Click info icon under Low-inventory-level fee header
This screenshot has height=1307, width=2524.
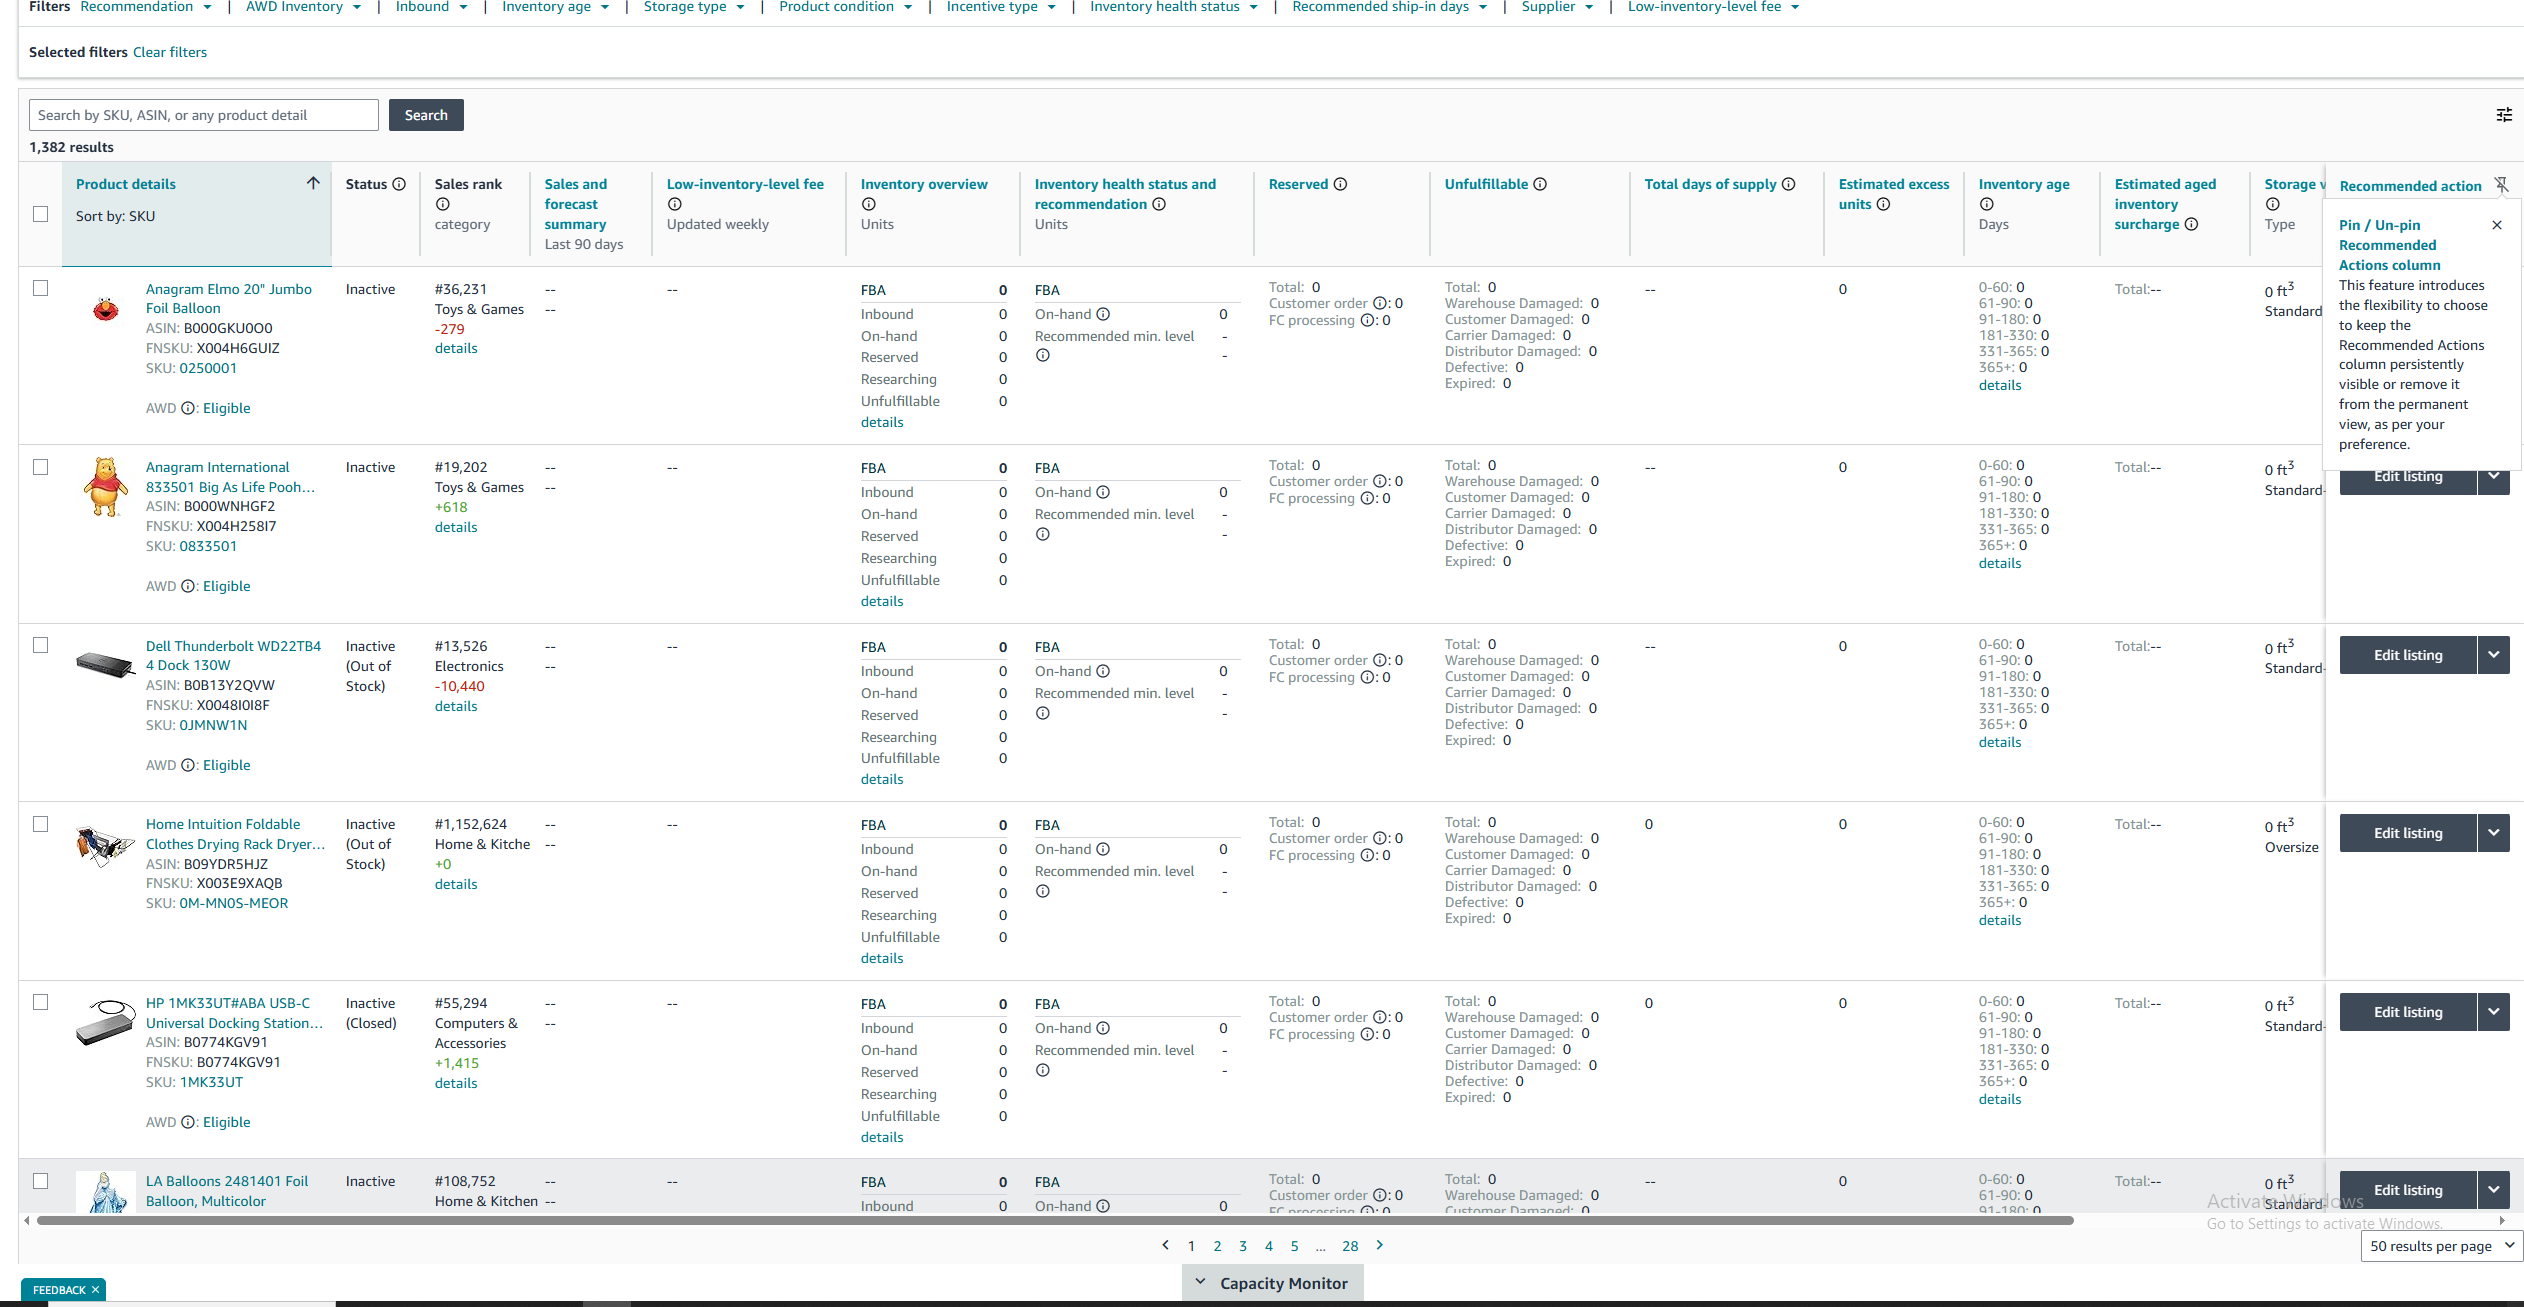674,204
